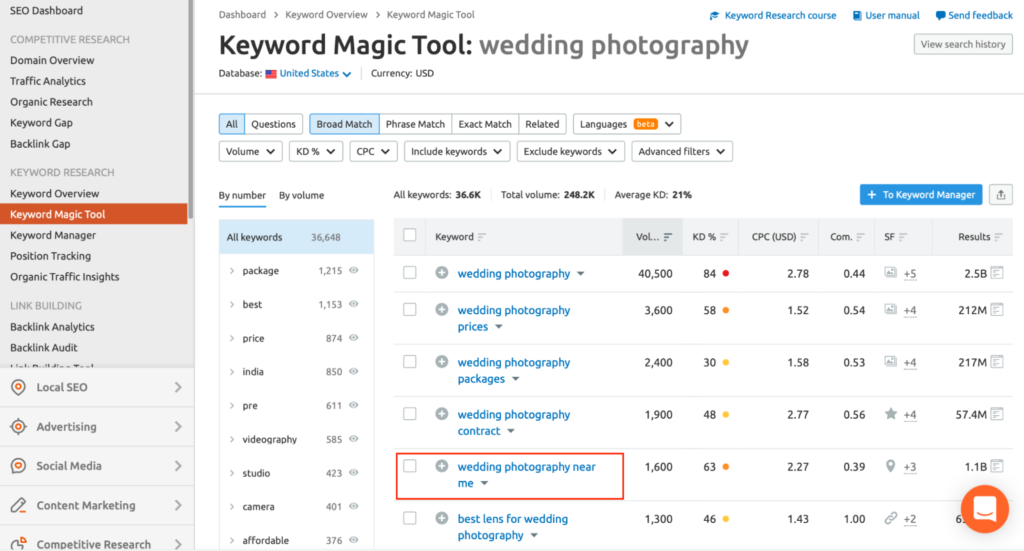Add 'wedding photography near me' via plus icon
Image resolution: width=1024 pixels, height=551 pixels.
click(x=442, y=466)
